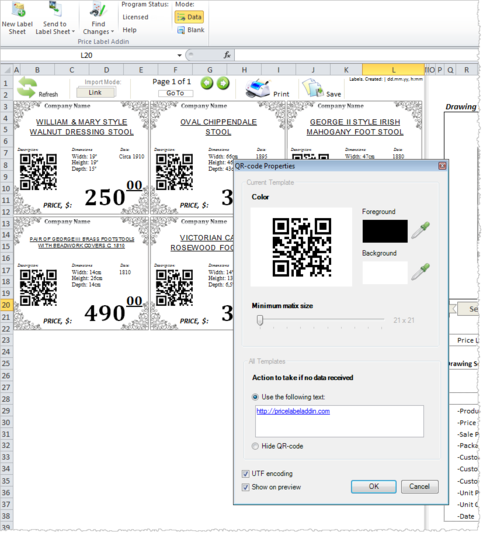Pick foreground color with eyedropper

pos(421,230)
